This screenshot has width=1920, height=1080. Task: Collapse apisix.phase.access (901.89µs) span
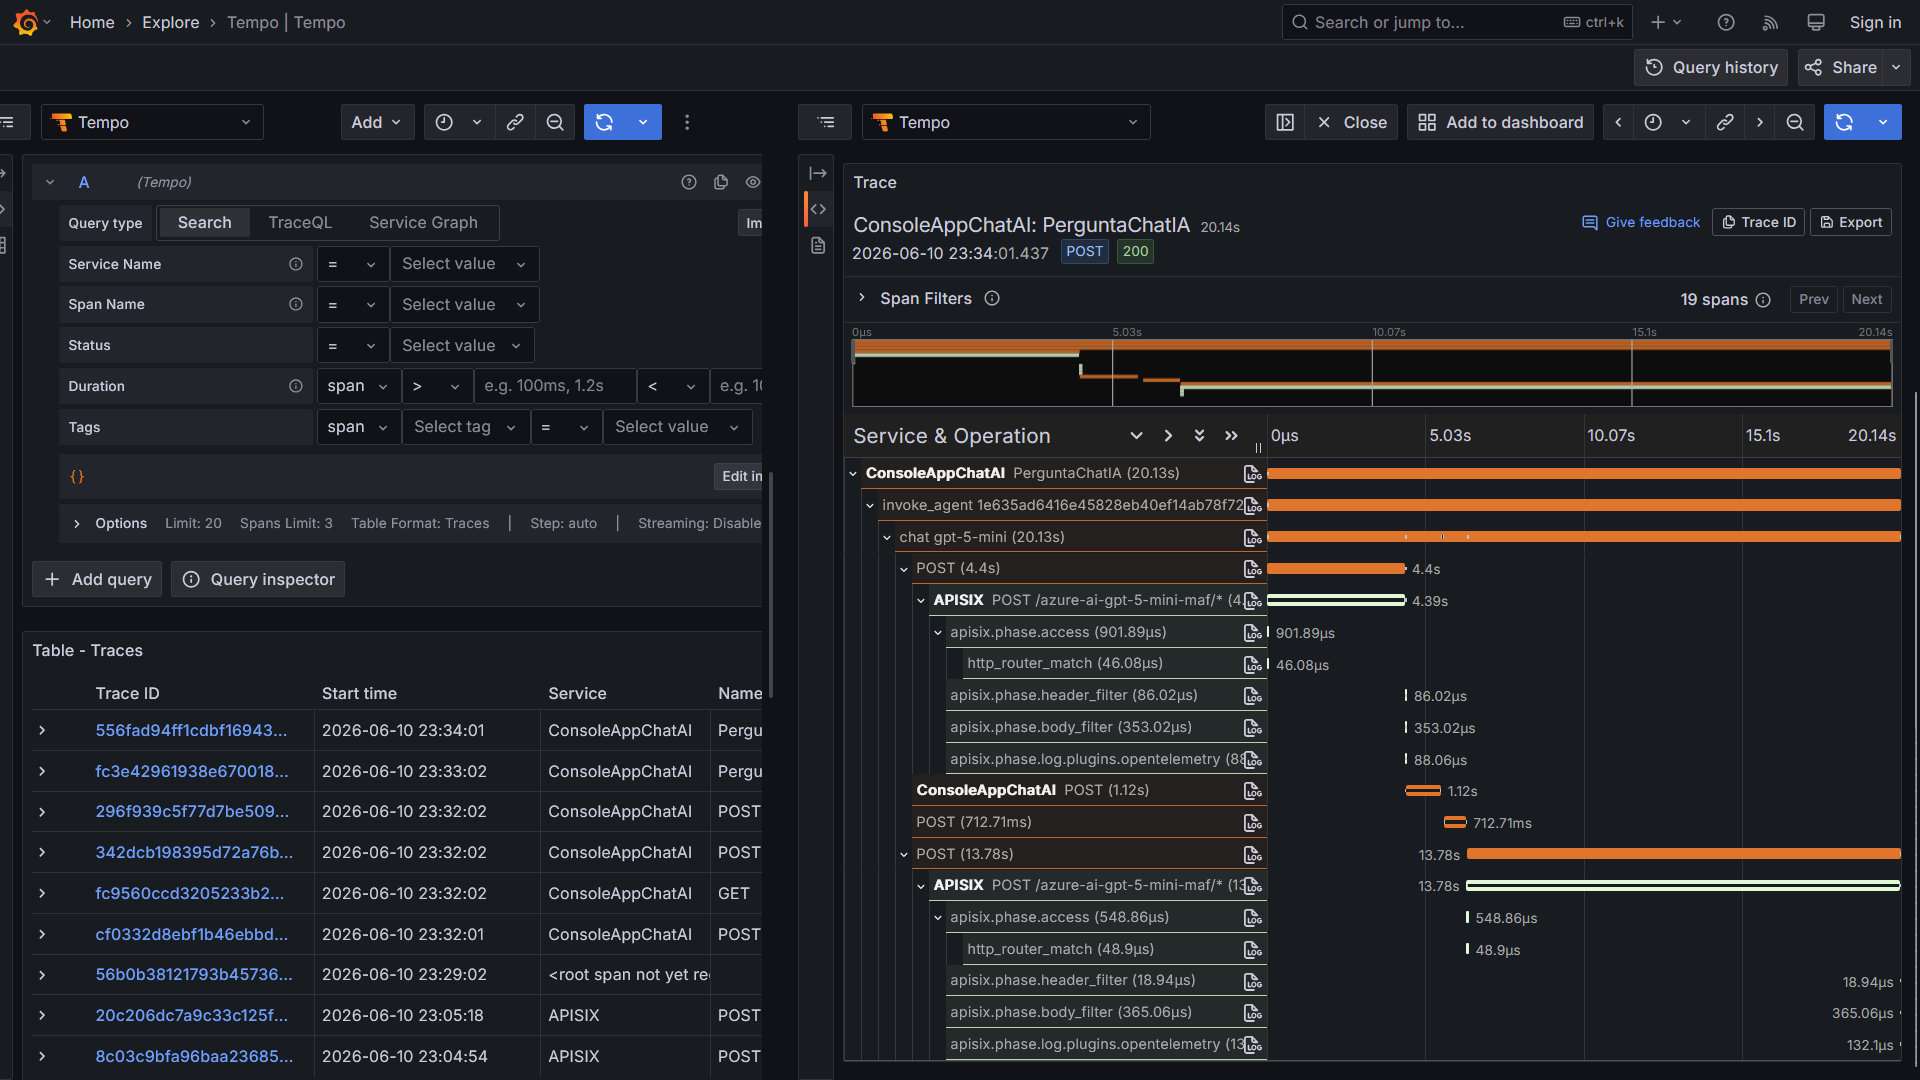(x=938, y=632)
